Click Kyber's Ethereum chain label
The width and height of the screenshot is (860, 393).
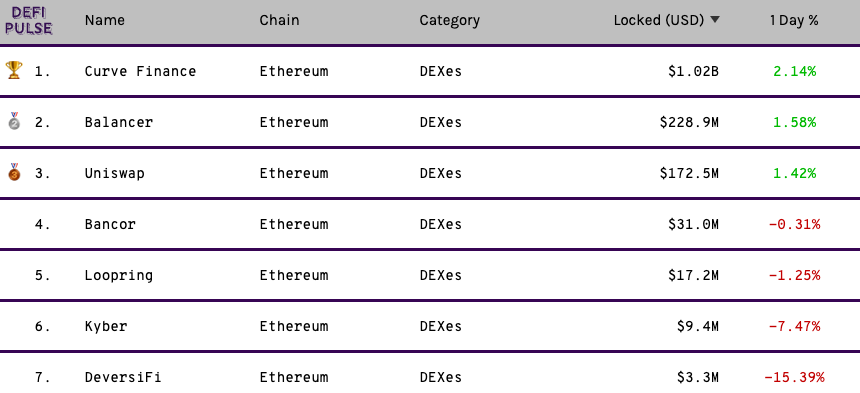(x=294, y=326)
